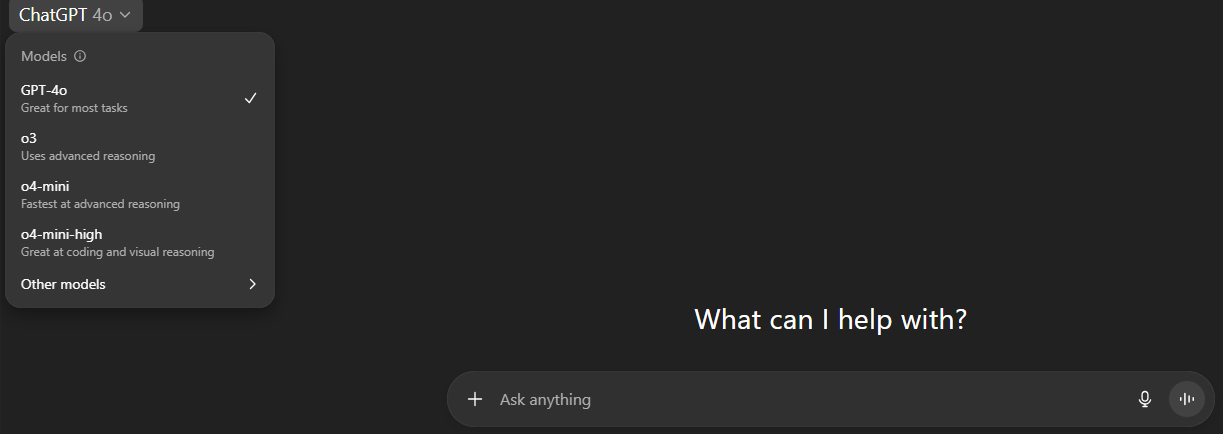This screenshot has height=434, width=1223.
Task: Click the info icon beside Models heading
Action: click(80, 57)
